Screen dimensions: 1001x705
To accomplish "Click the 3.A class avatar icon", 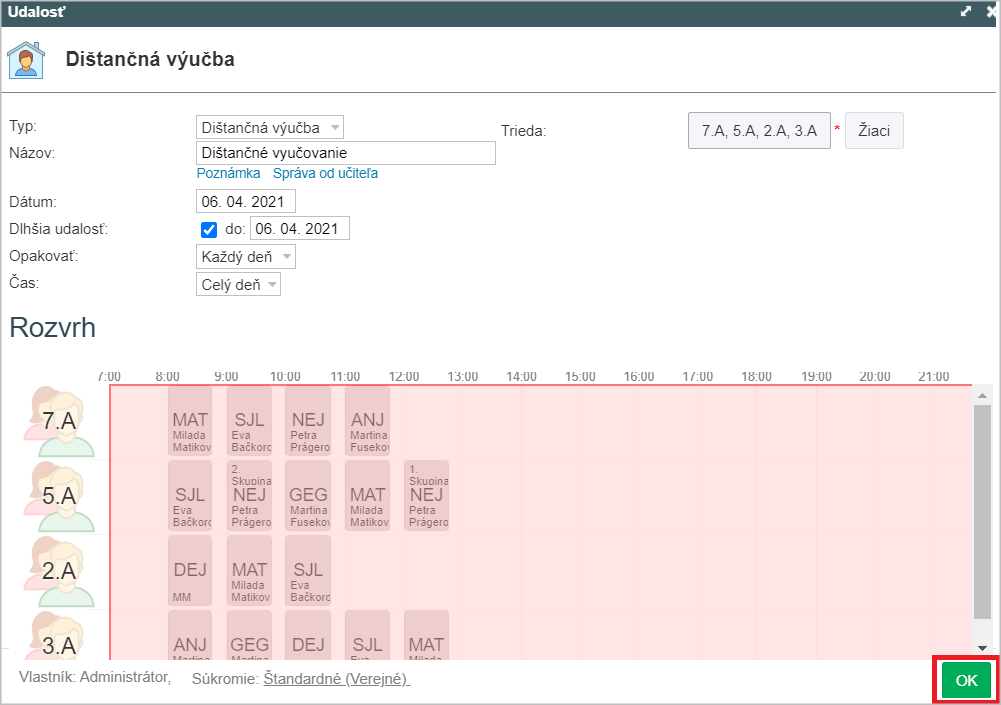I will click(59, 635).
